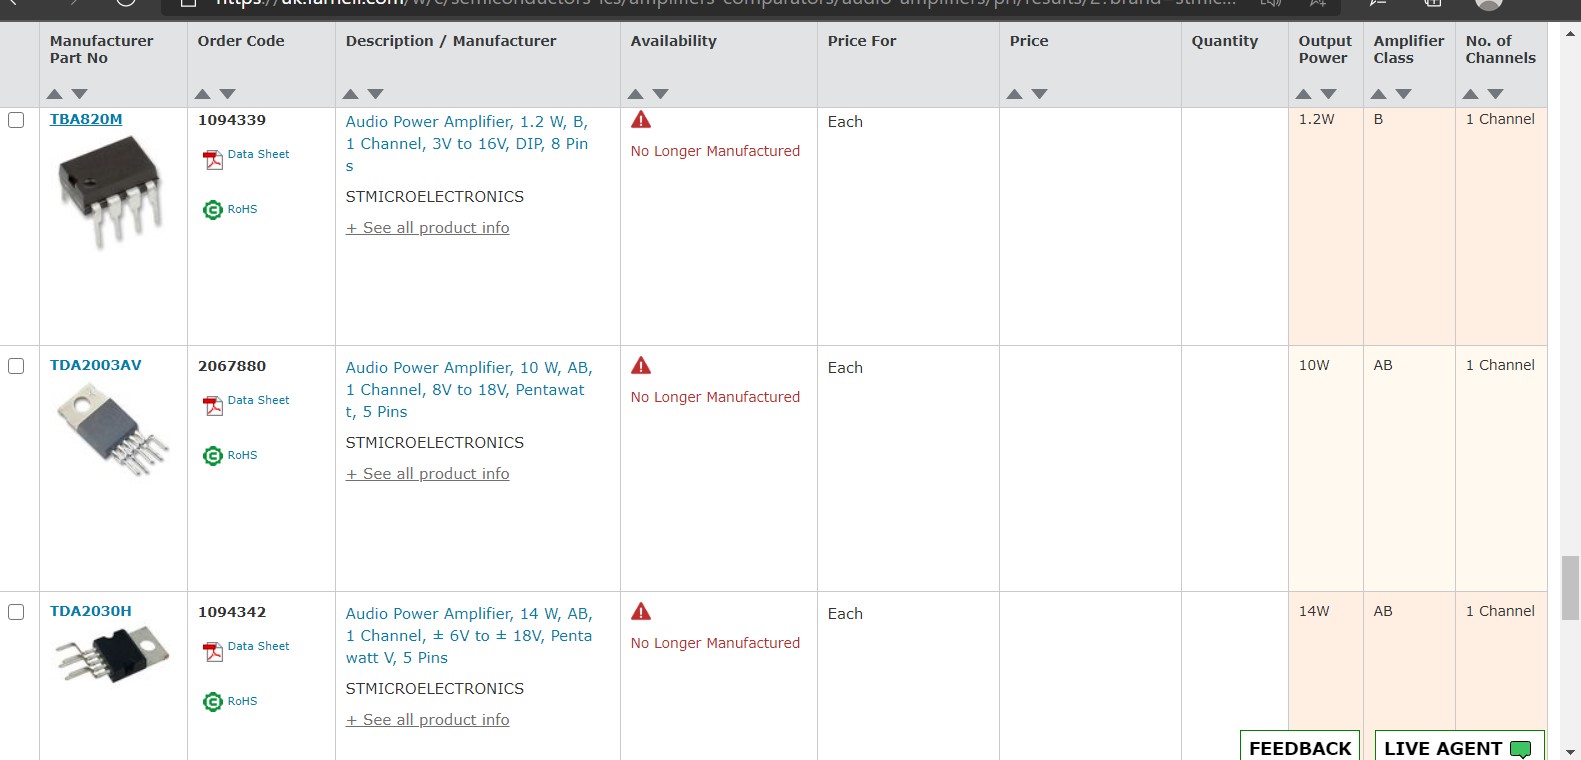Click the RoHS compliance icon for TBA820M
The height and width of the screenshot is (760, 1581).
point(213,210)
